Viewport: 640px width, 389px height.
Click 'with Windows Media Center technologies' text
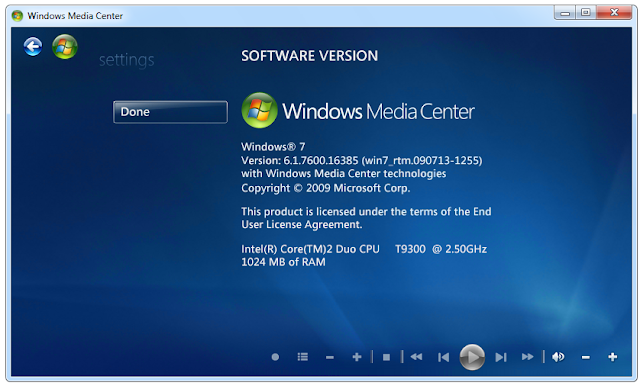343,174
